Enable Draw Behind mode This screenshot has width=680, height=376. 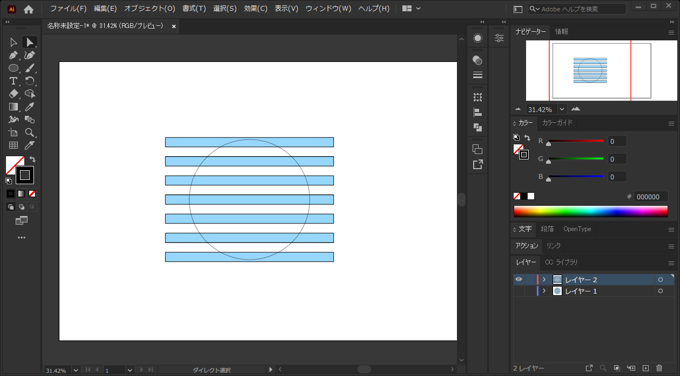[21, 207]
